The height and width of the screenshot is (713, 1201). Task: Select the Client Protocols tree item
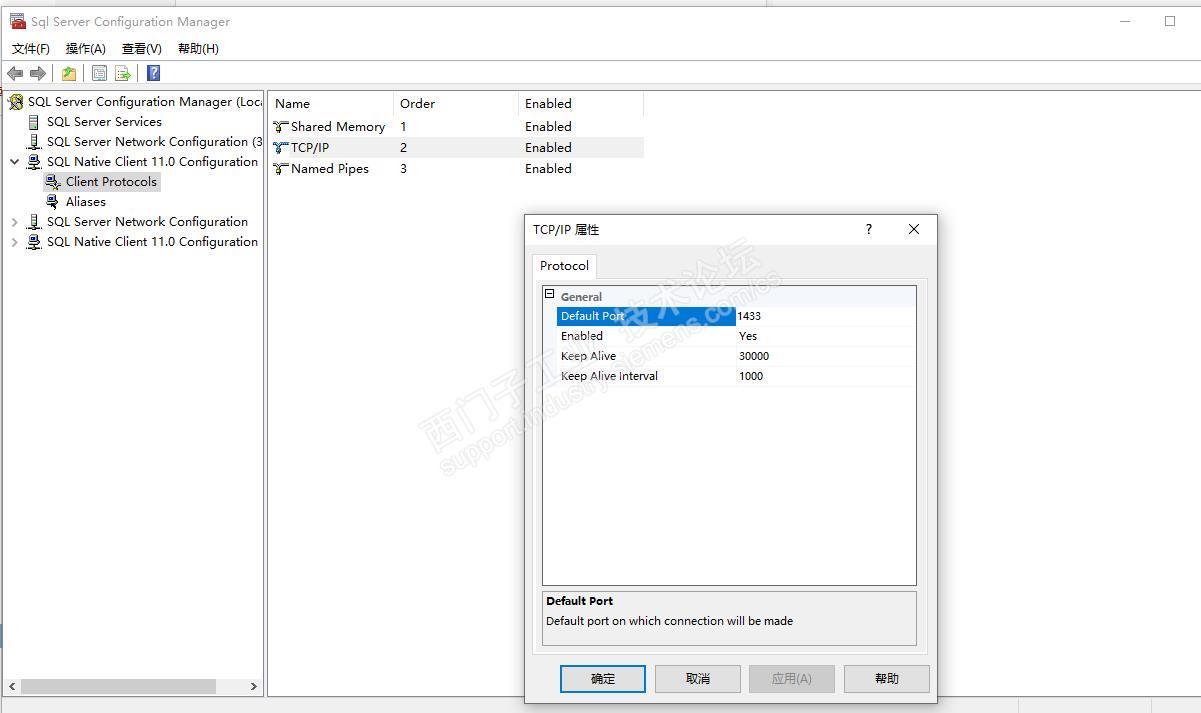[111, 182]
